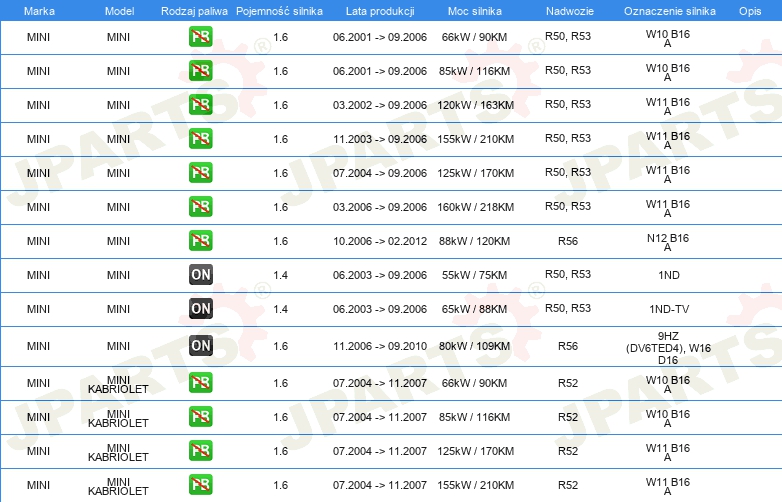Click body R56 in the 80kW/109KM row
Viewport: 782px width, 502px height.
pos(568,346)
